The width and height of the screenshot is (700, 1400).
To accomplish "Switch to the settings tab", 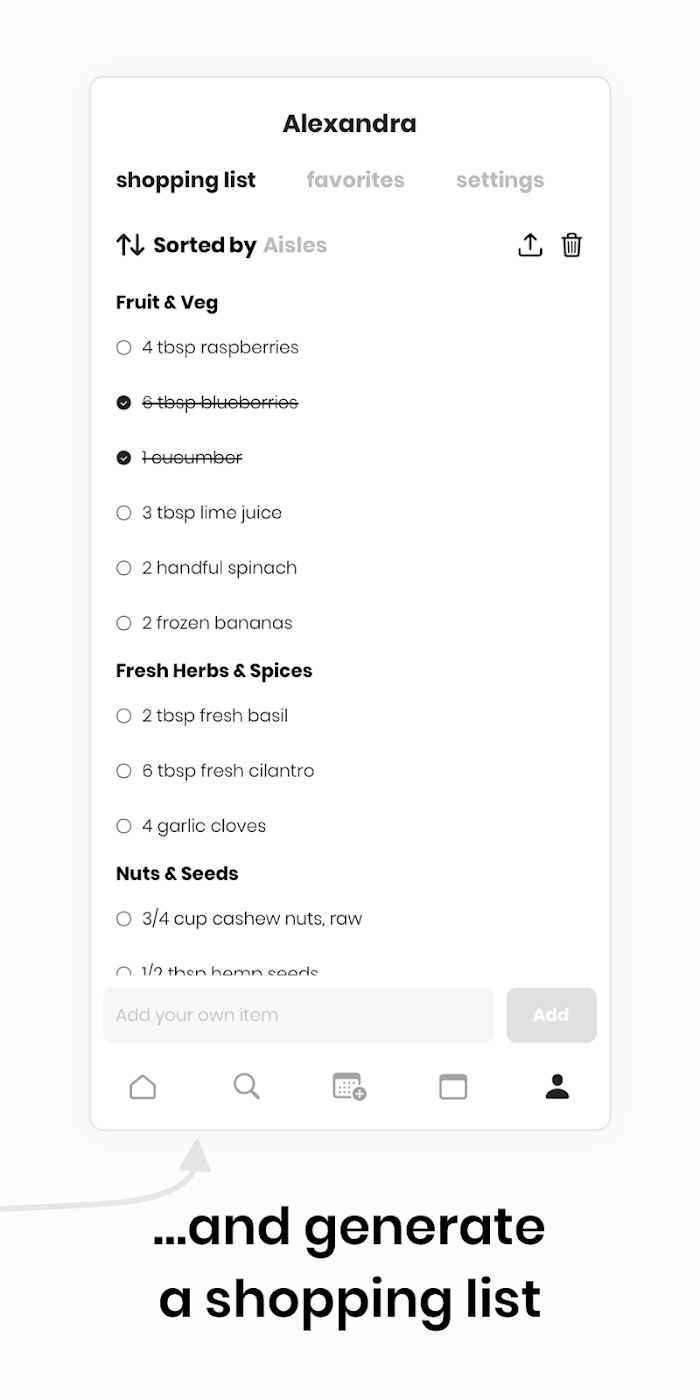I will 500,180.
